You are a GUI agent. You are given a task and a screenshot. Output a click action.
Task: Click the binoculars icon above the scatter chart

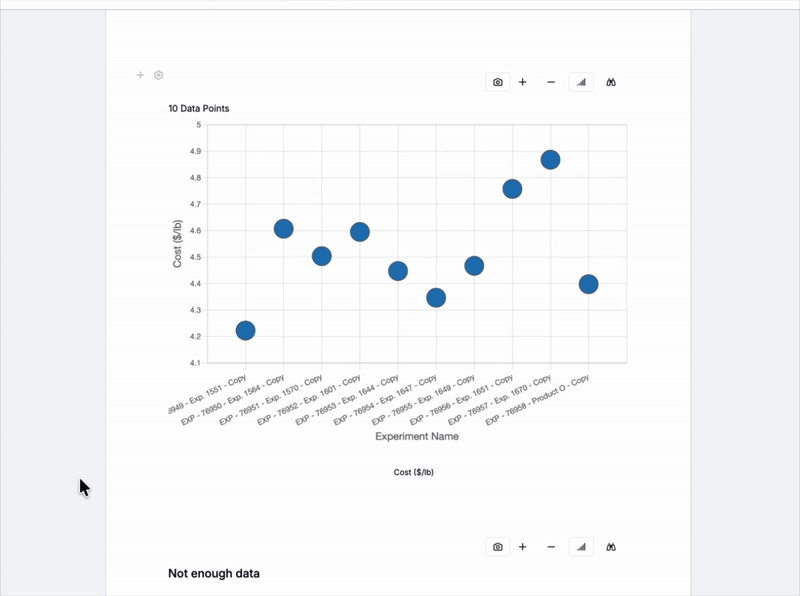pos(611,82)
